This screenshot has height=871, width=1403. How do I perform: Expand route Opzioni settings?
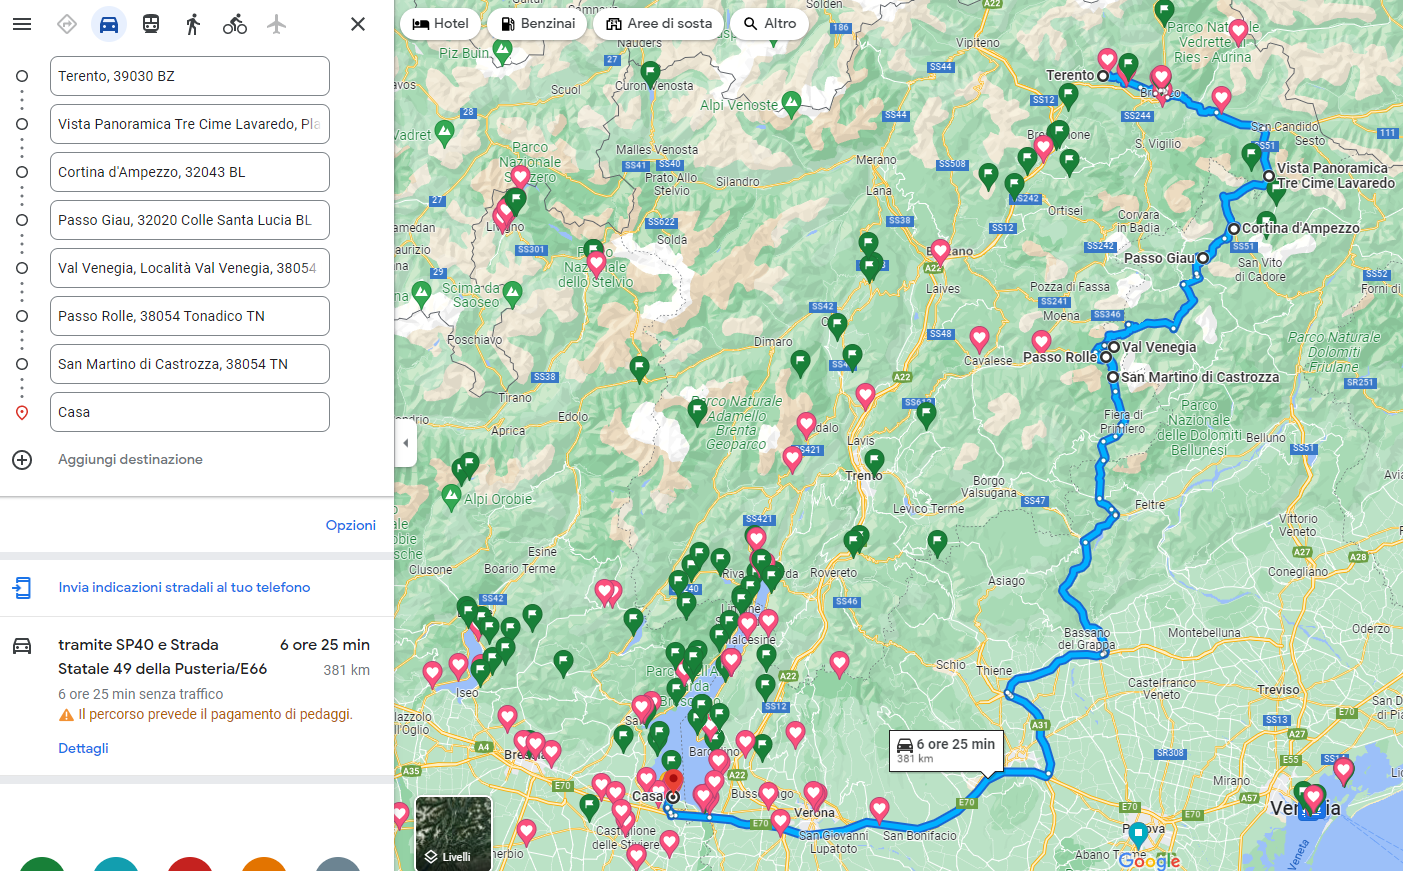[350, 525]
